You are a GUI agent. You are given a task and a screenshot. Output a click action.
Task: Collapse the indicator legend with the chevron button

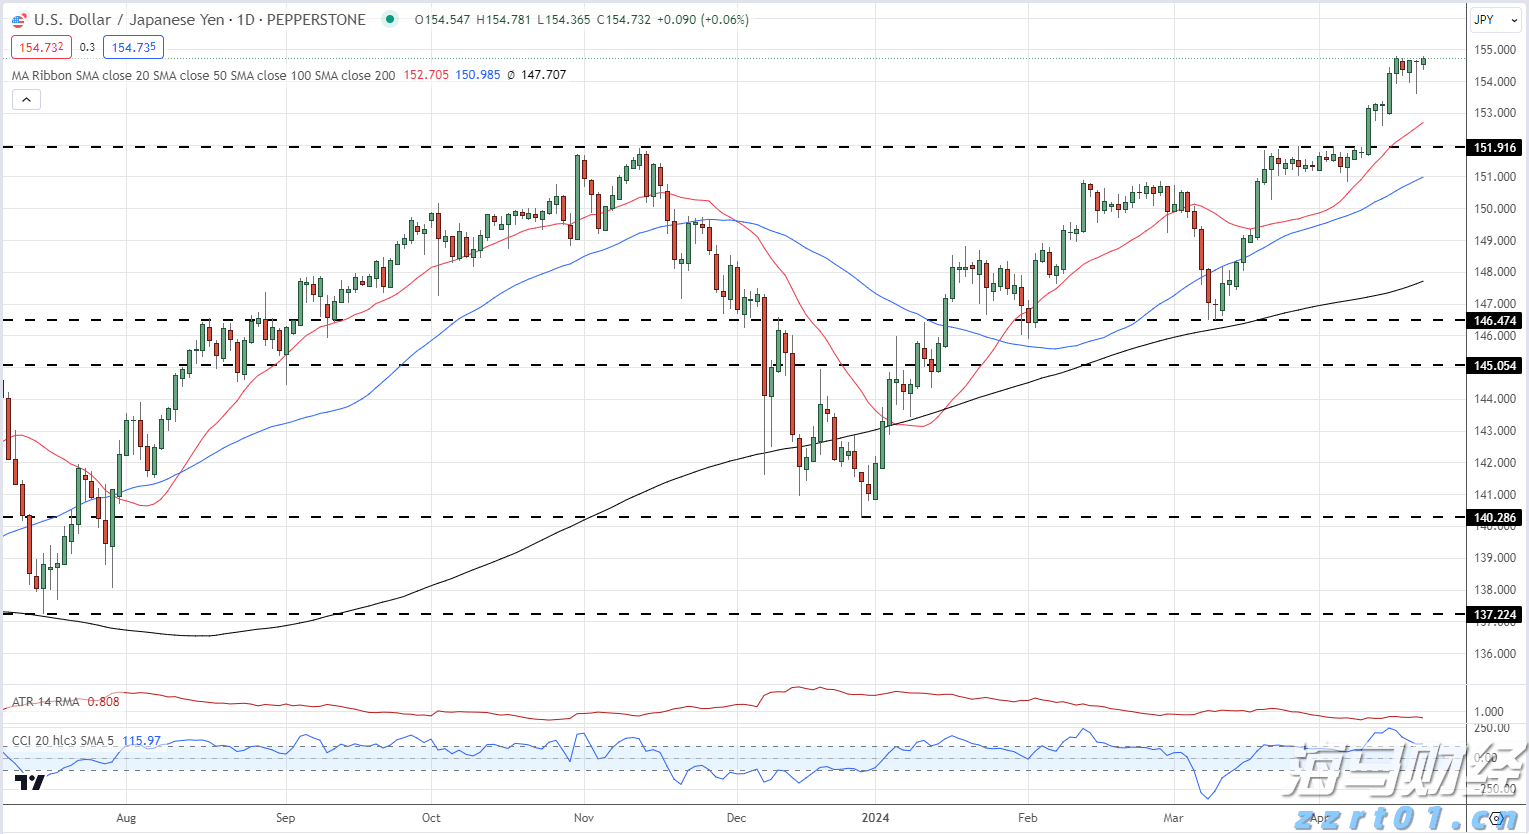26,99
